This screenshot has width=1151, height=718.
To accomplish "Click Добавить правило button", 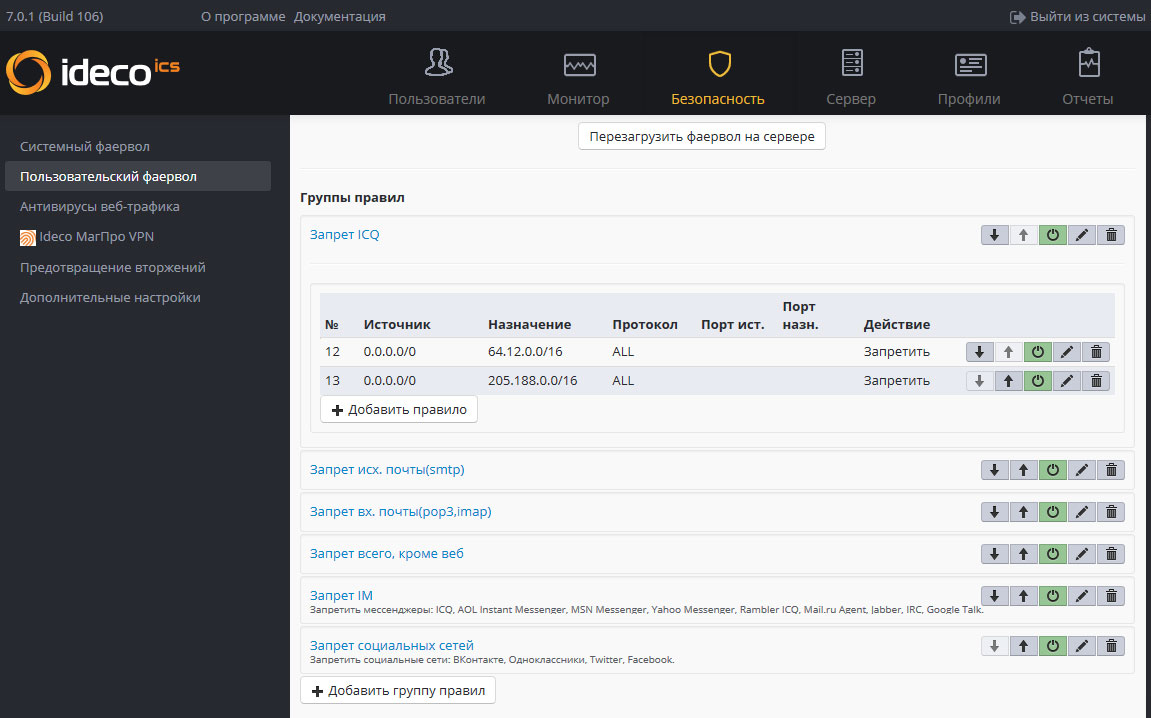I will click(399, 410).
